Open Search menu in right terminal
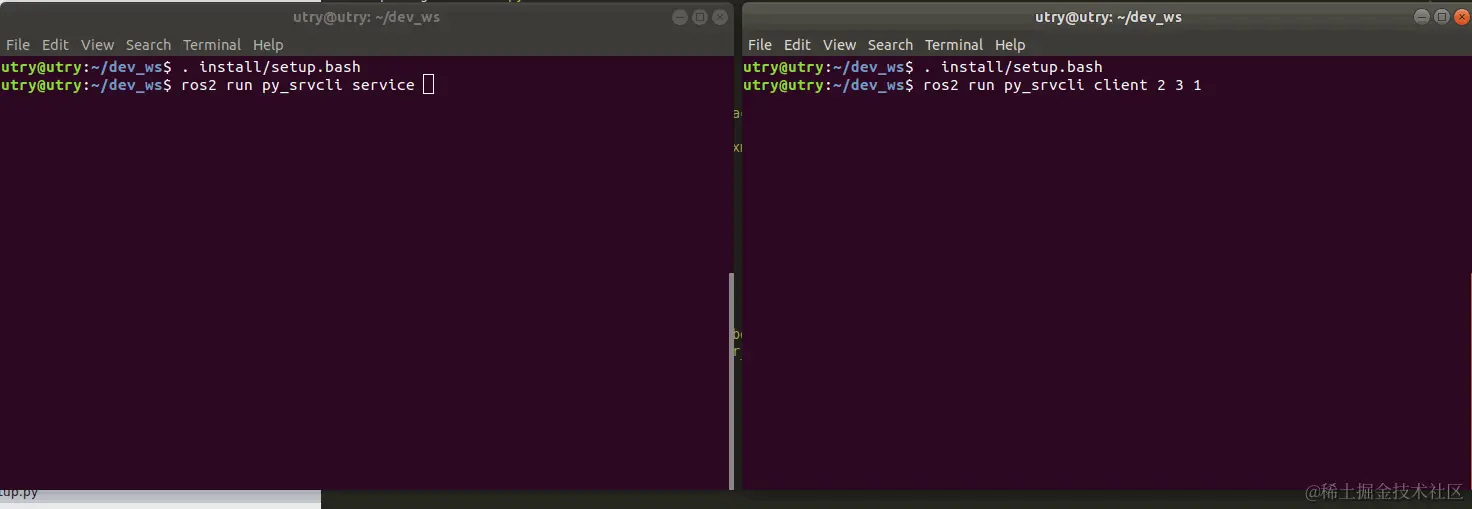This screenshot has height=509, width=1472. (x=890, y=45)
